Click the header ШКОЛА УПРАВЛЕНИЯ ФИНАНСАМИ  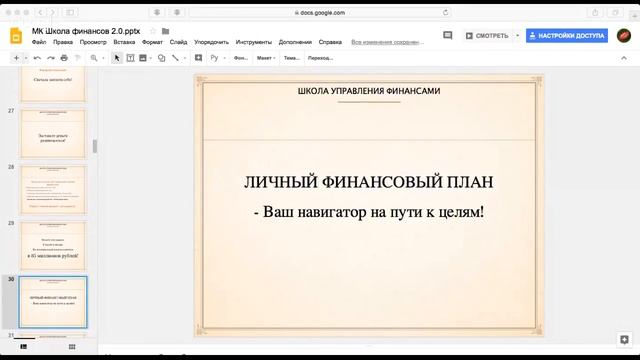[x=369, y=91]
